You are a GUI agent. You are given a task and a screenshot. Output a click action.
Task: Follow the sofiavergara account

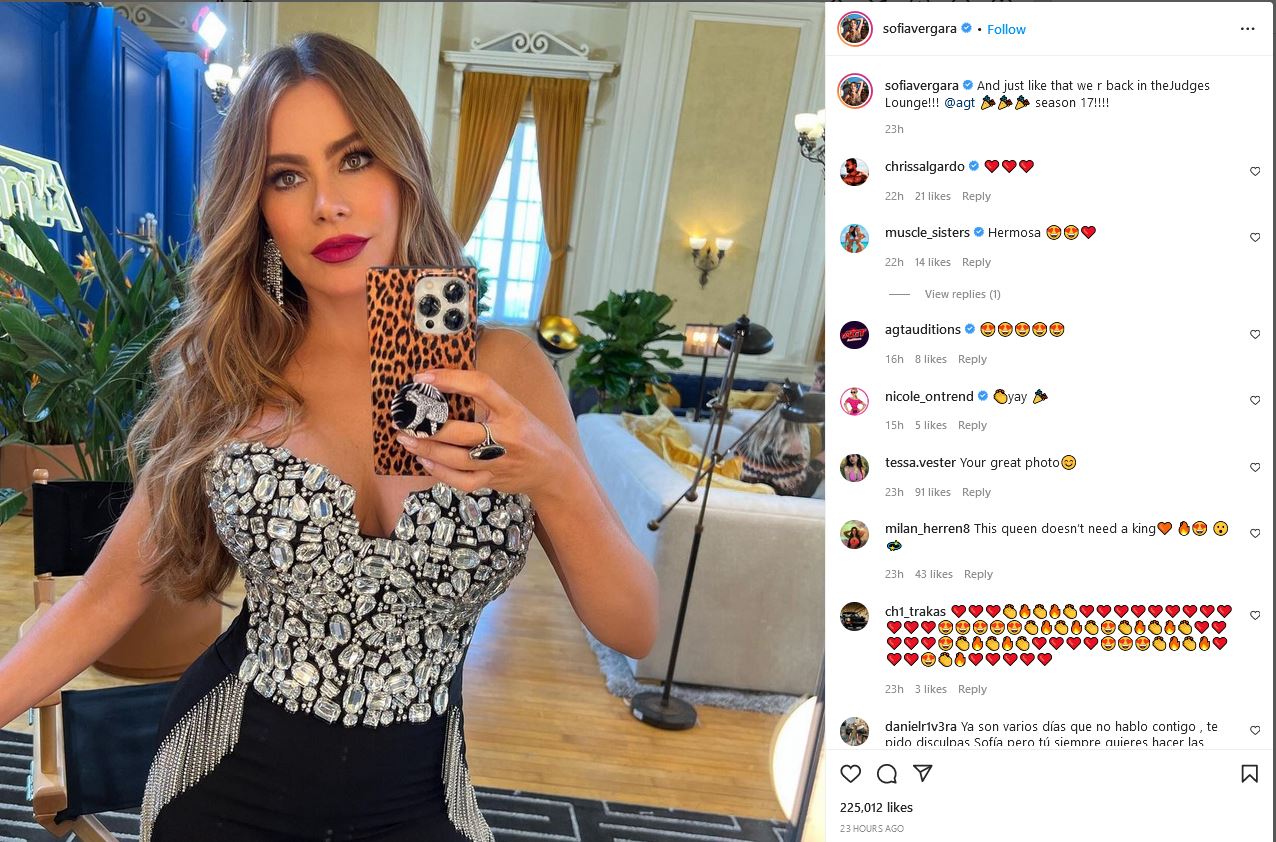1006,29
